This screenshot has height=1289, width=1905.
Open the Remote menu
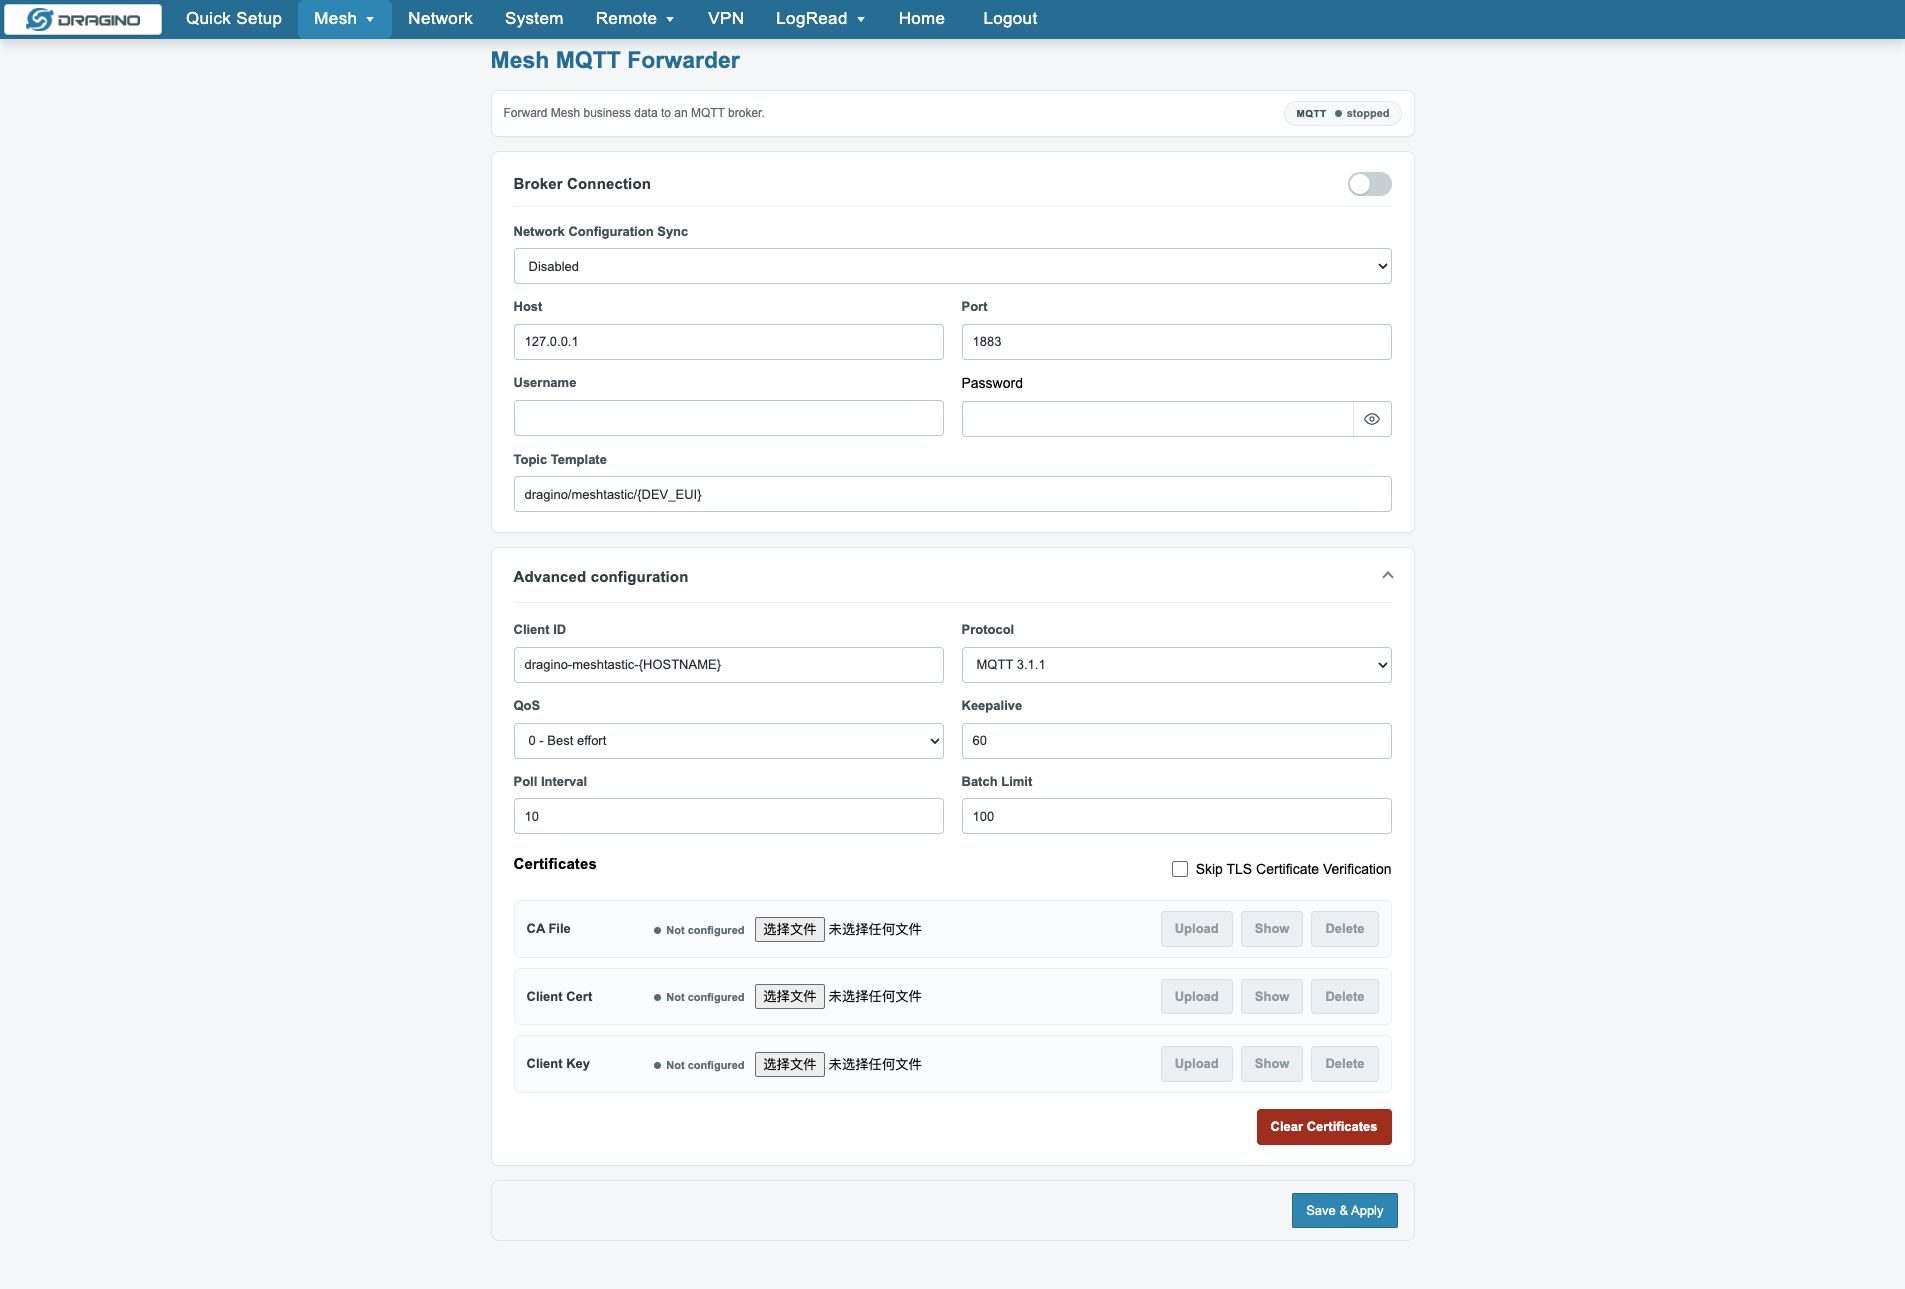(634, 19)
